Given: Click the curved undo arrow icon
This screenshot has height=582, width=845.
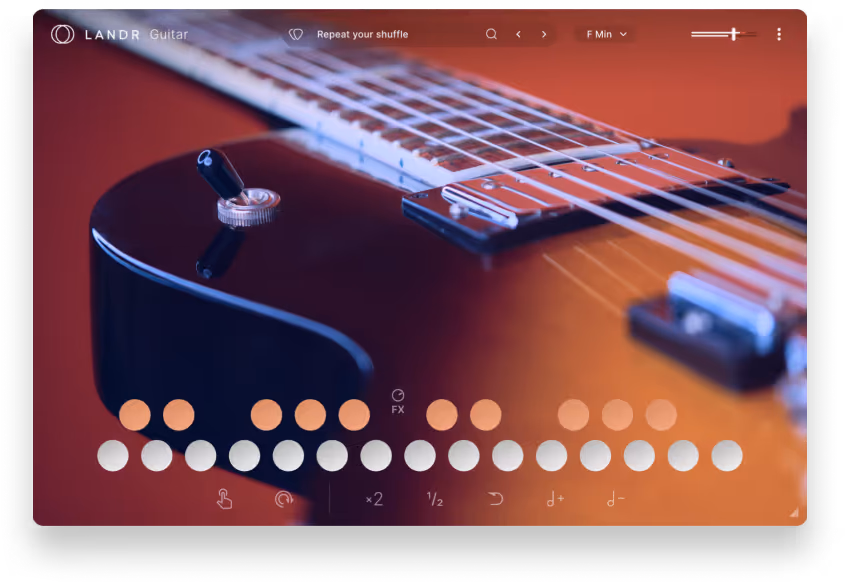Looking at the screenshot, I should coord(495,499).
